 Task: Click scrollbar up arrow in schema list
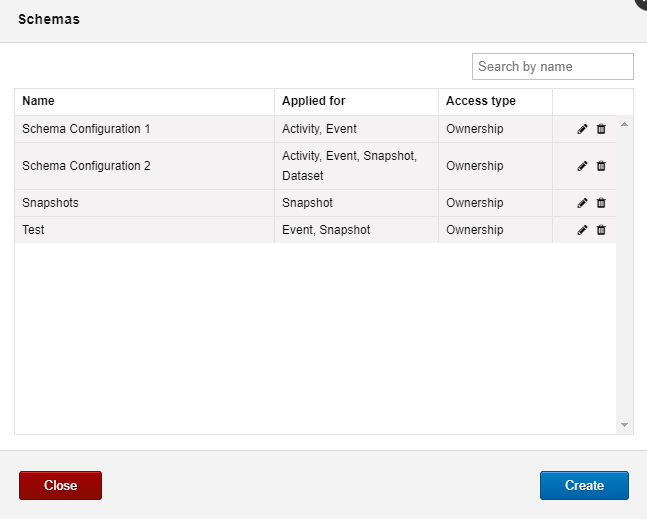624,124
